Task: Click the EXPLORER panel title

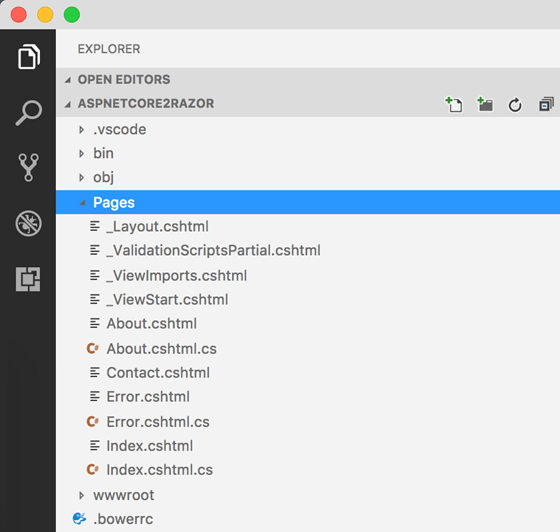Action: point(109,49)
